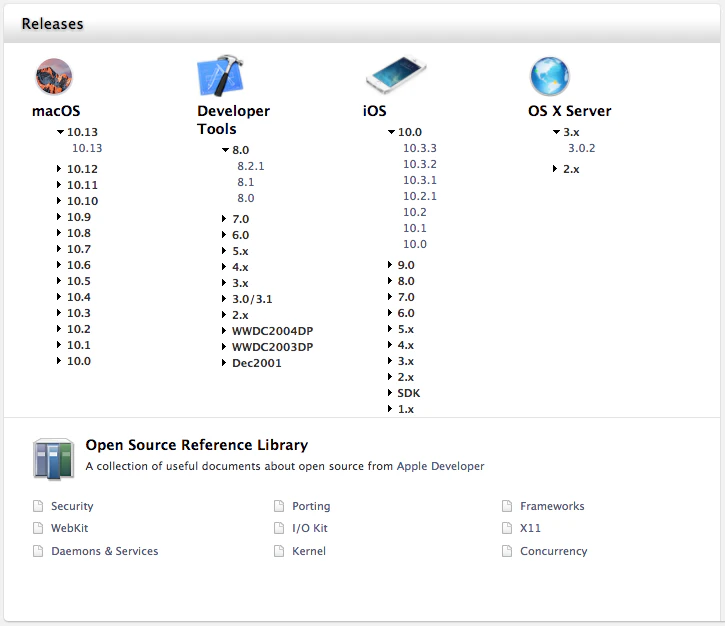Open the iOS 10.3.2 release link

(420, 164)
